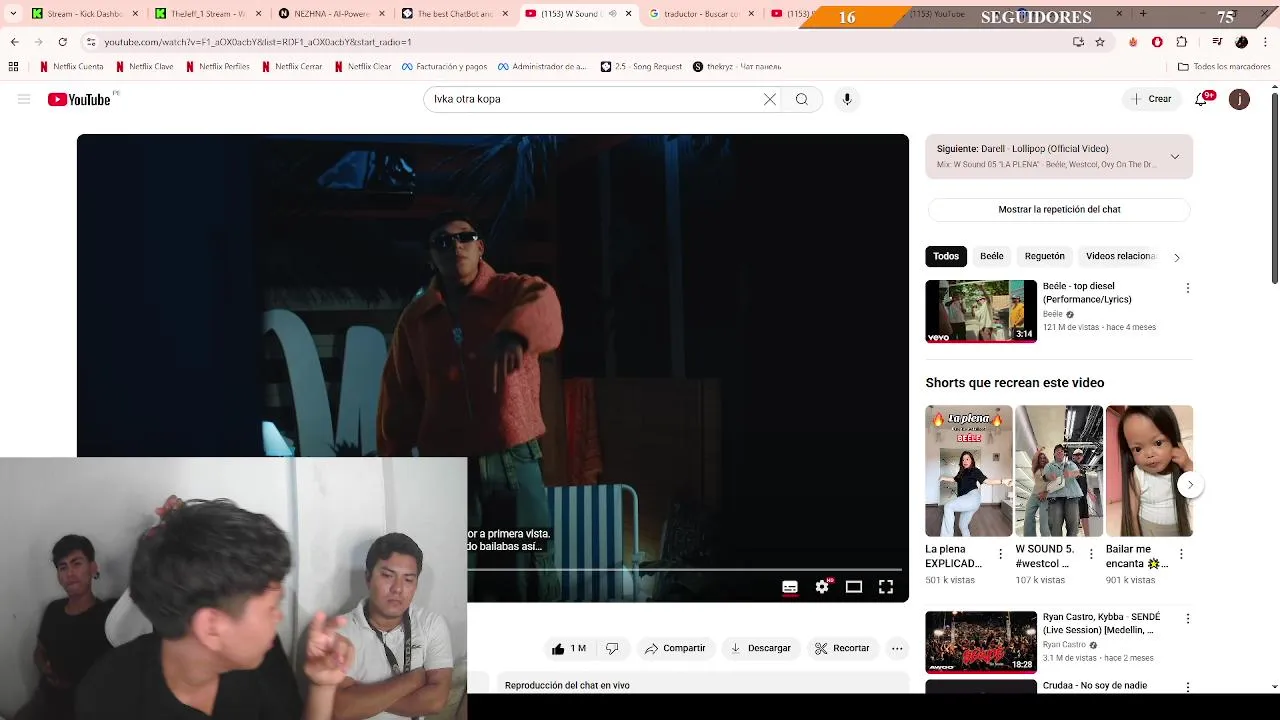Viewport: 1280px width, 720px height.
Task: Show more filter chips with the arrow
Action: click(x=1177, y=257)
